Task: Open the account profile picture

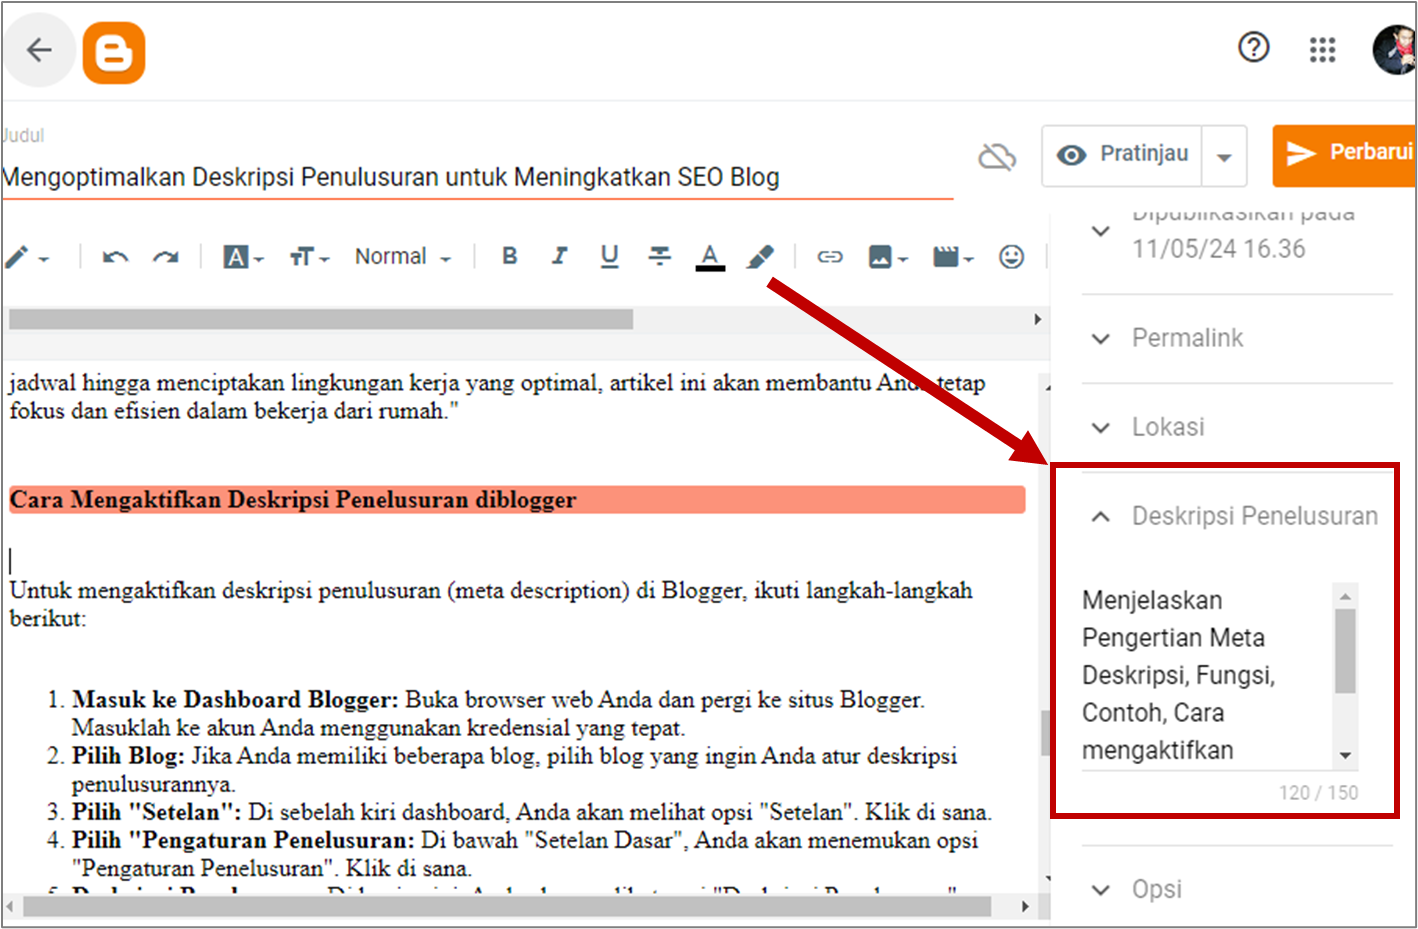Action: coord(1395,50)
